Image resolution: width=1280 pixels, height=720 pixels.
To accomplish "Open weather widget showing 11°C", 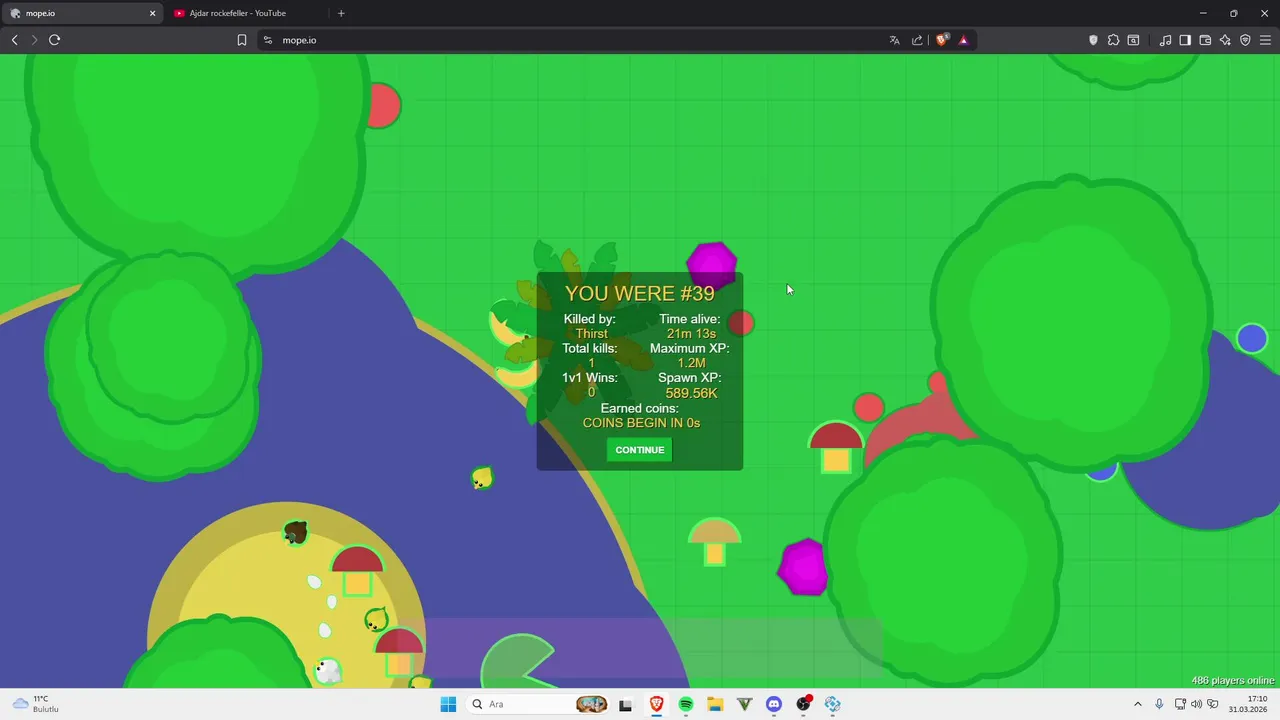I will coord(36,704).
